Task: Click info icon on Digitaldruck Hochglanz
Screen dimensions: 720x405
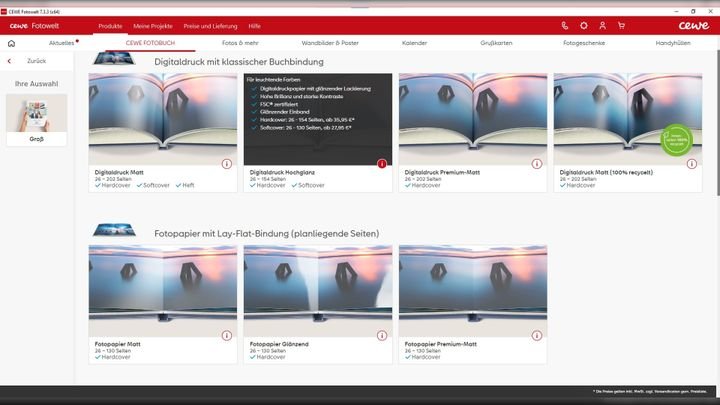Action: 382,164
